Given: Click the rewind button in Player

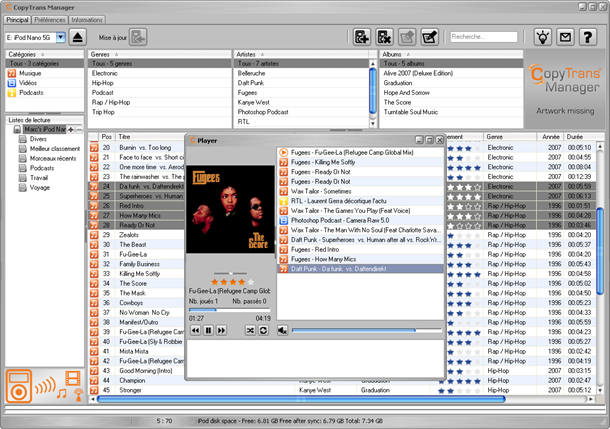Looking at the screenshot, I should click(x=195, y=330).
